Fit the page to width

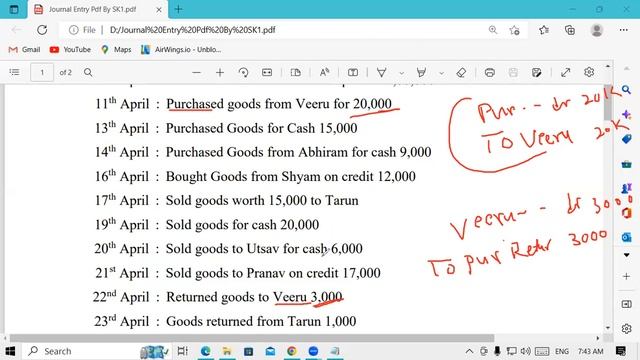click(x=267, y=73)
